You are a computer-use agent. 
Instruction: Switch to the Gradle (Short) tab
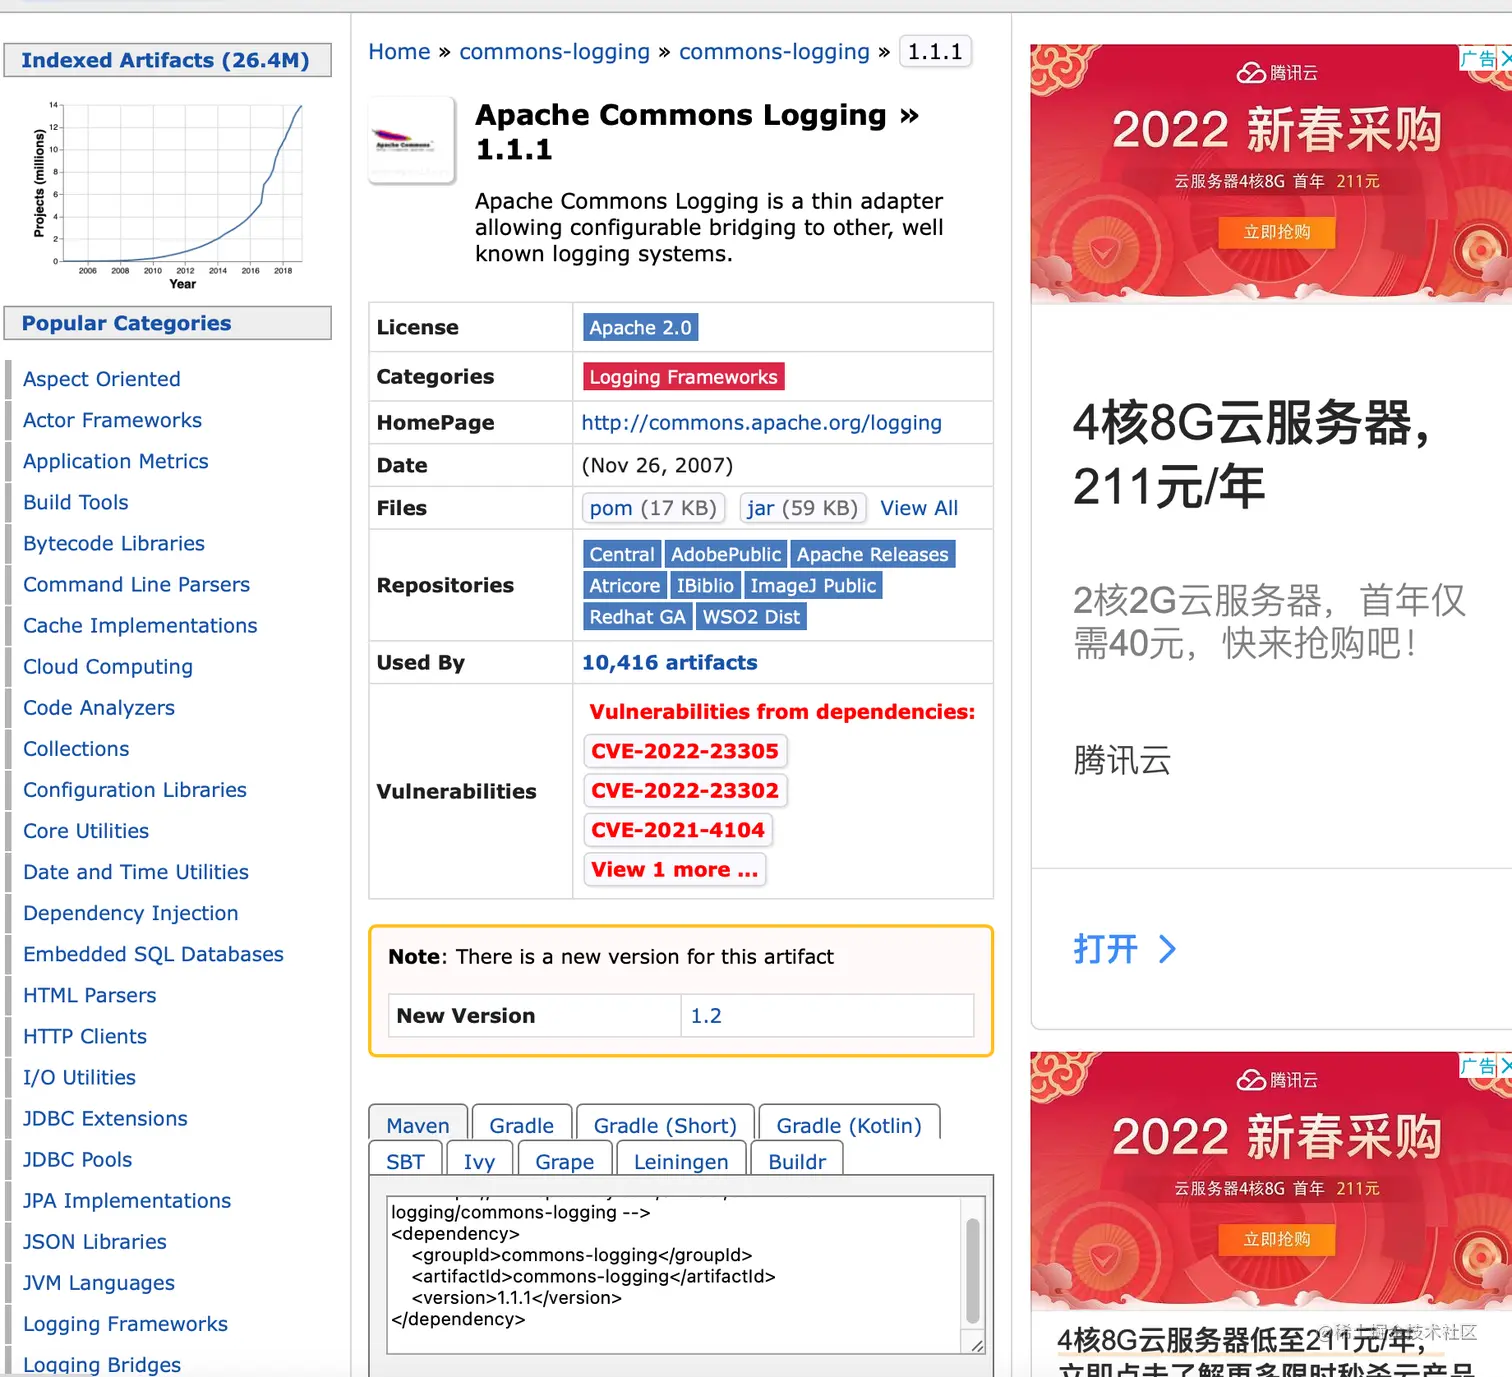665,1125
